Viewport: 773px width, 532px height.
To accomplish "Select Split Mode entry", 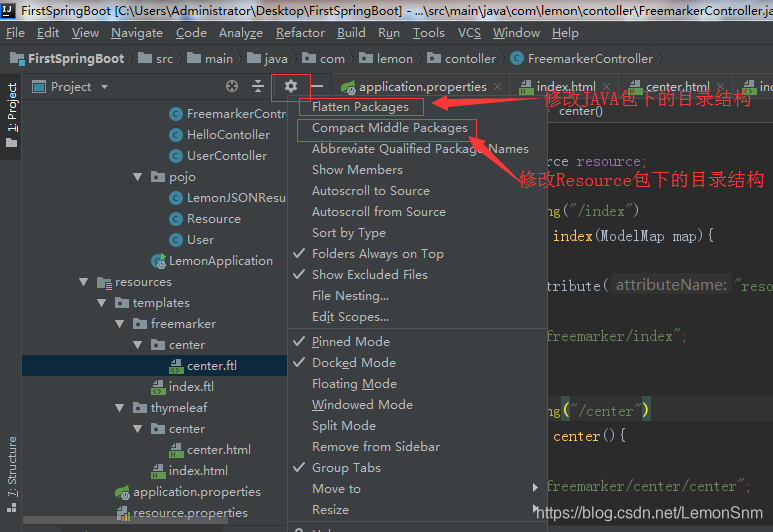I will [x=344, y=426].
